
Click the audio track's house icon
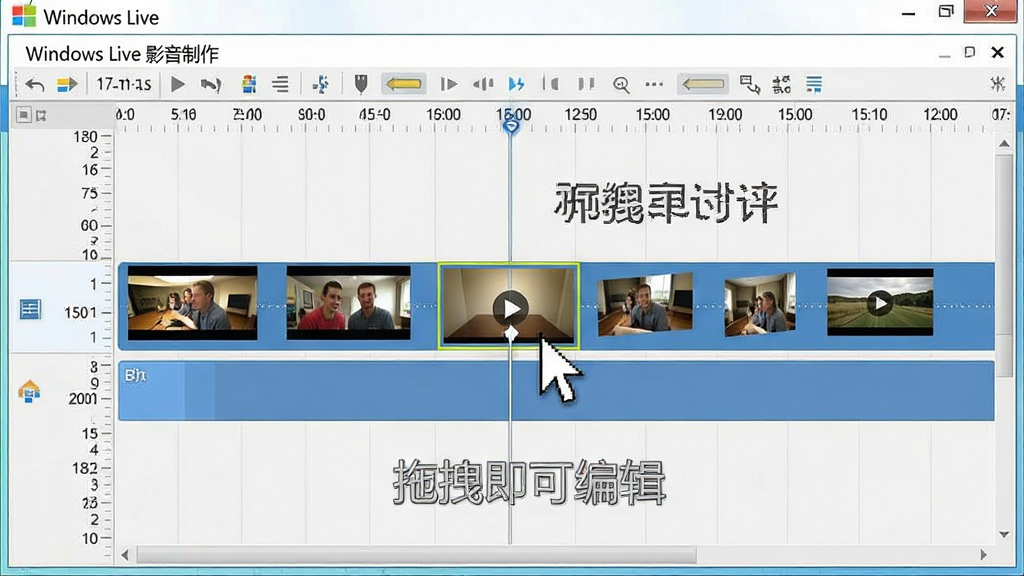click(x=29, y=391)
